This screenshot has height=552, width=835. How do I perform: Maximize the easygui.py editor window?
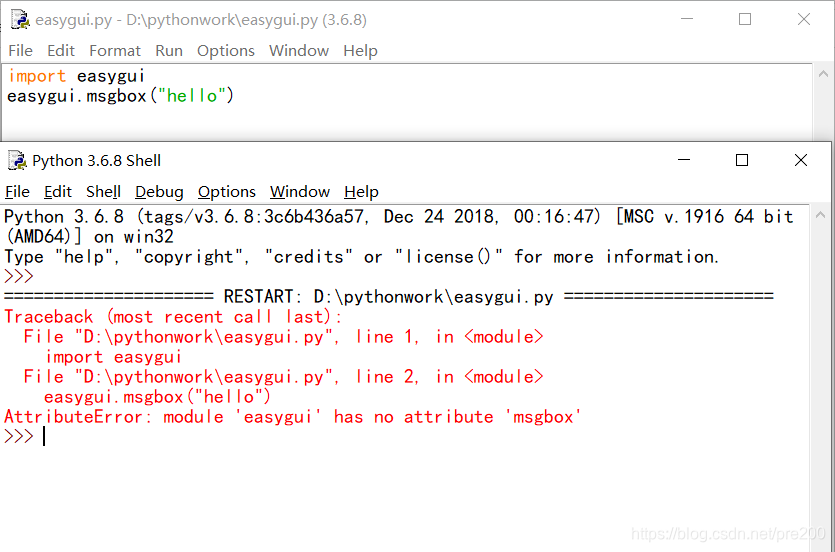[745, 19]
